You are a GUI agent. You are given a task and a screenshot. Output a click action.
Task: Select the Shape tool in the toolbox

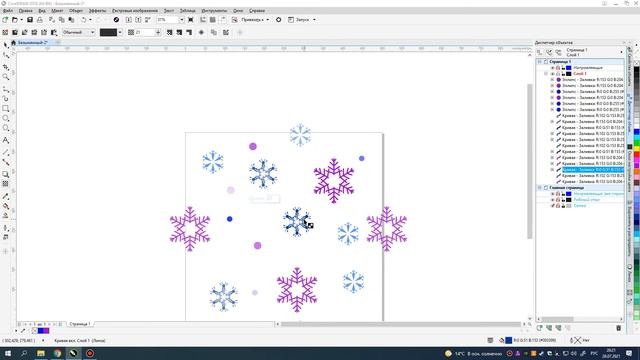pyautogui.click(x=5, y=55)
